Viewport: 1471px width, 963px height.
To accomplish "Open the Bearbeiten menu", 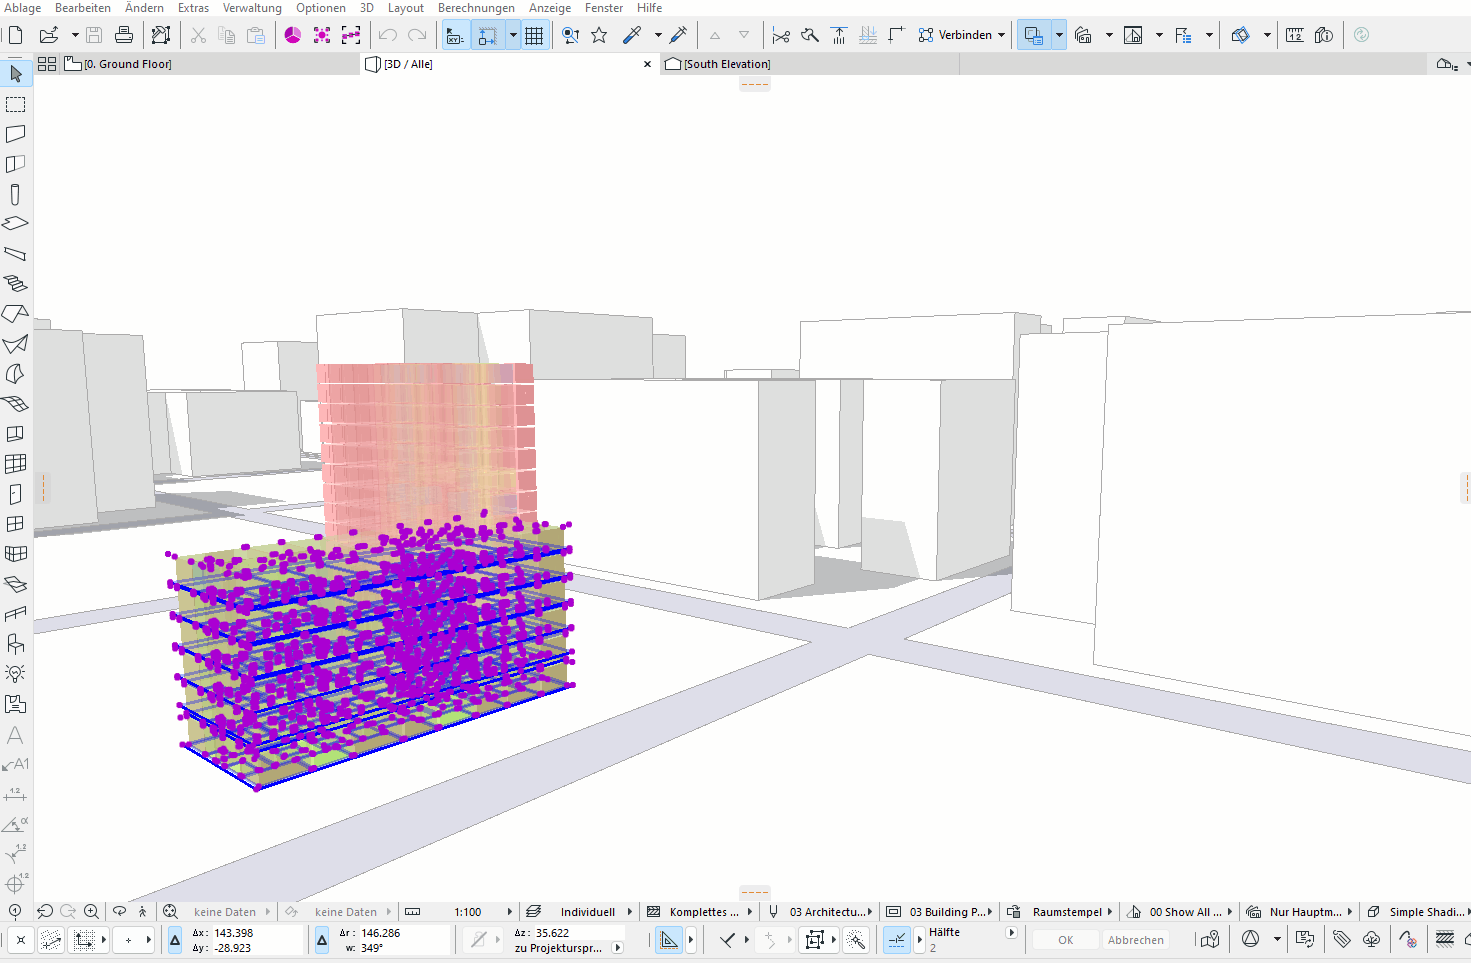I will pos(83,8).
